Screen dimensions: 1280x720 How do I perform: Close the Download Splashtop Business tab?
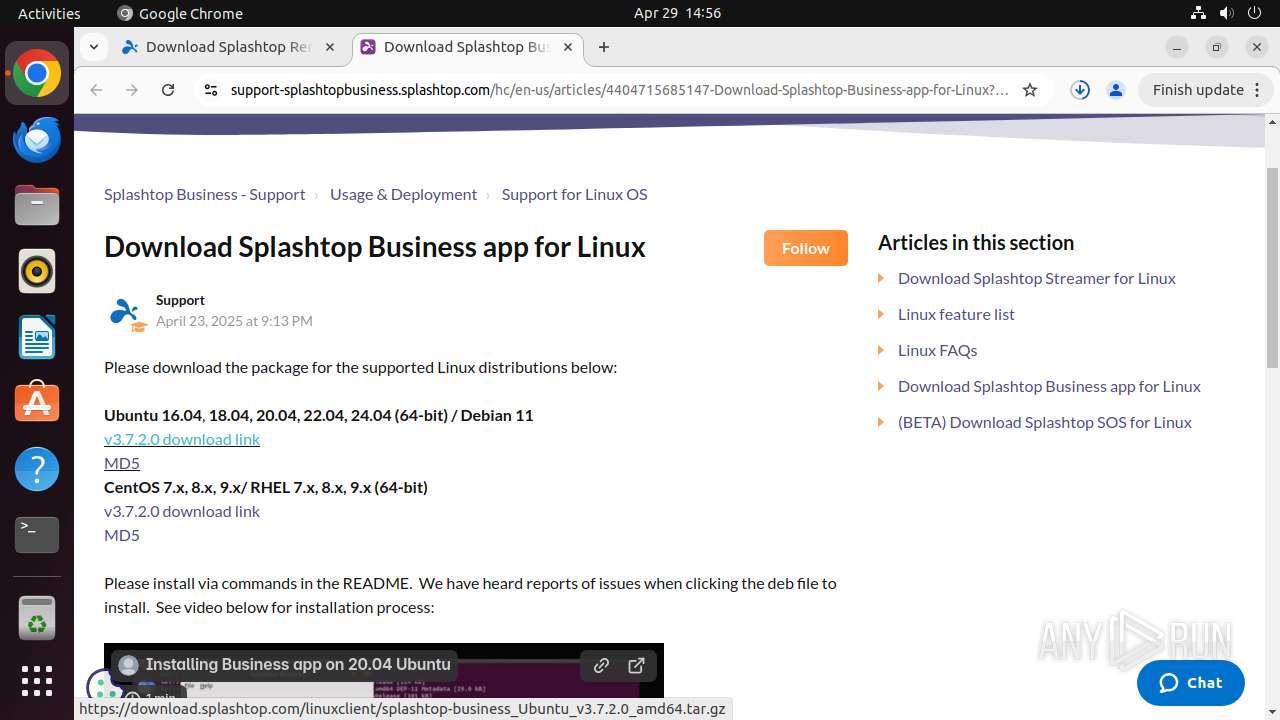click(568, 47)
